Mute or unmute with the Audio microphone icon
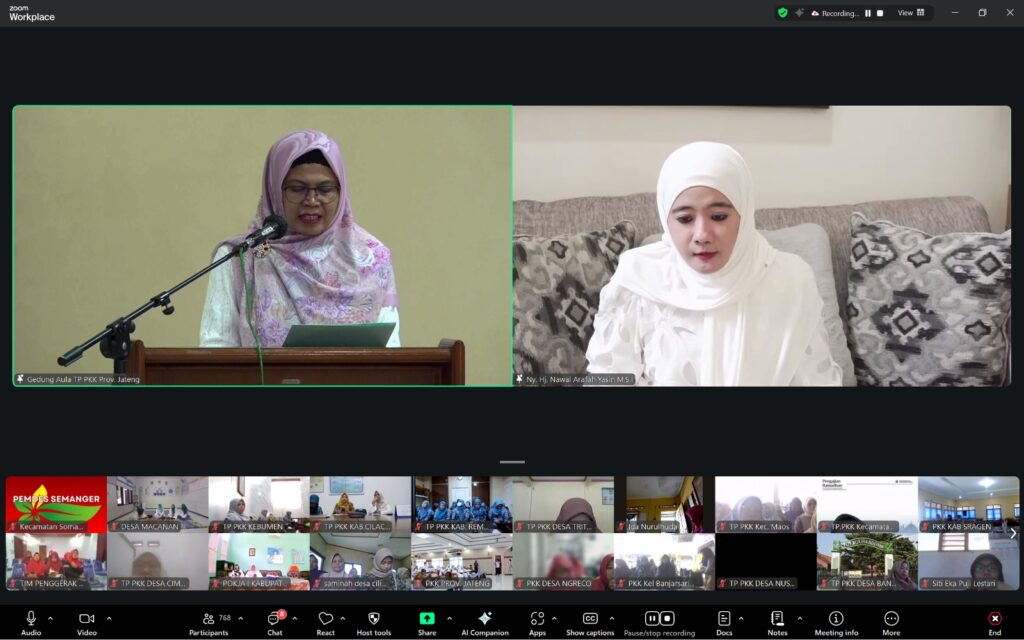Screen dimensions: 1024x640 click(x=31, y=618)
